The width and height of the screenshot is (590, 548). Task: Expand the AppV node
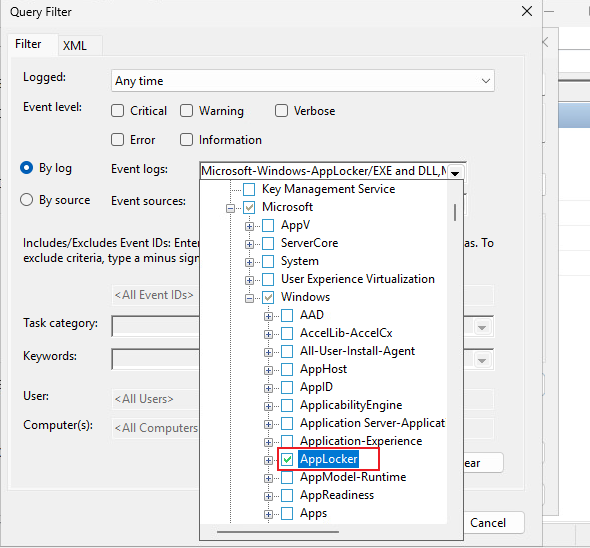coord(249,226)
